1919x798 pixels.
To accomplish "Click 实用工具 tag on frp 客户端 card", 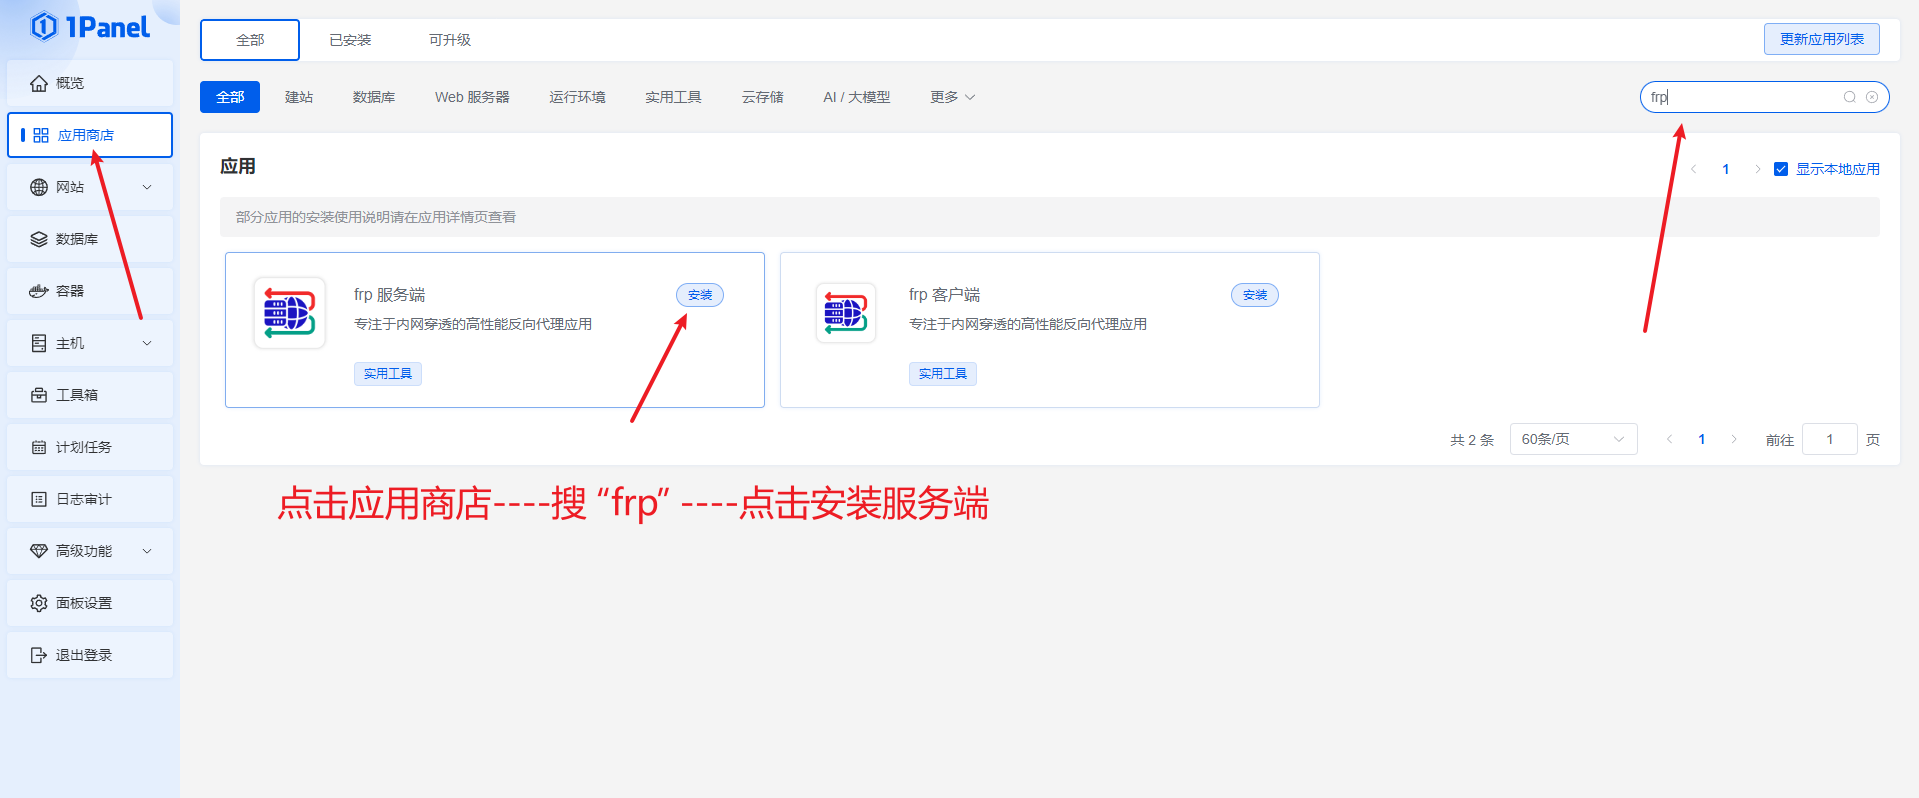I will pos(943,373).
